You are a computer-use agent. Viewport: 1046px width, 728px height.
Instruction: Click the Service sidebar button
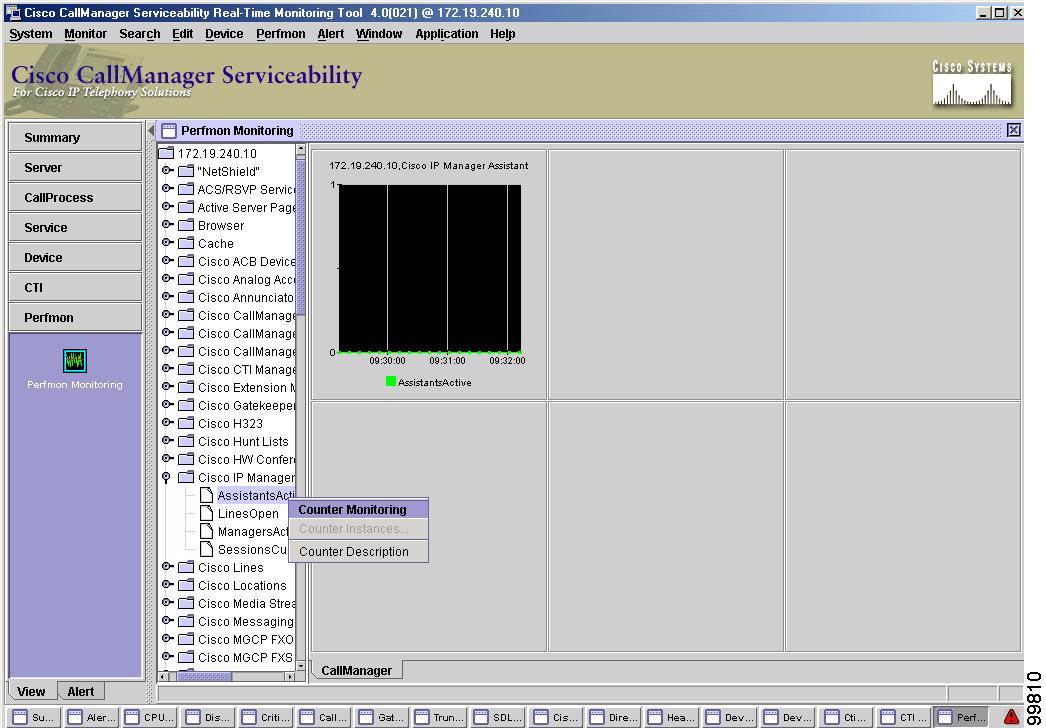click(x=75, y=228)
